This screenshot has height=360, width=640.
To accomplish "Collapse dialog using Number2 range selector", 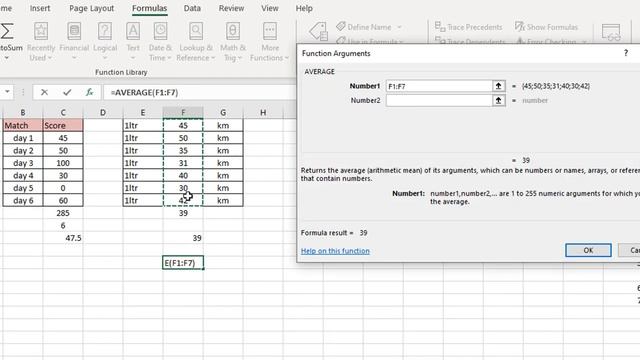I will pos(498,100).
